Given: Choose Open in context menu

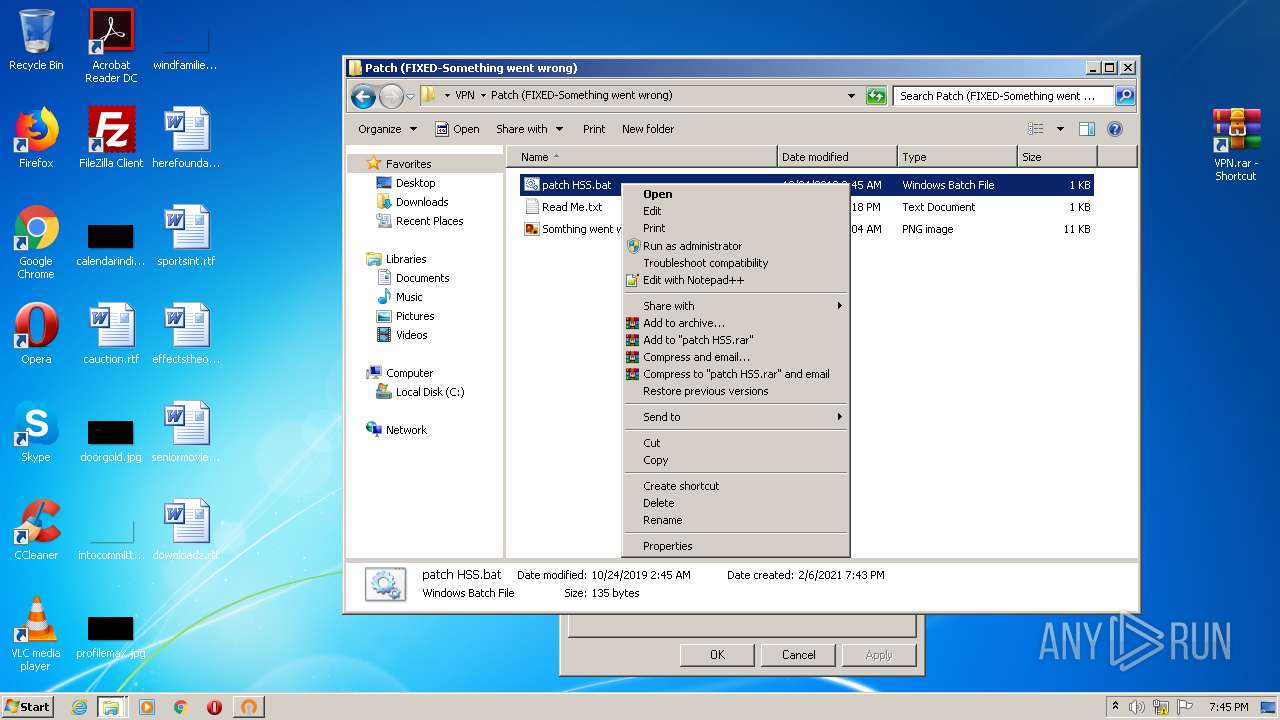Looking at the screenshot, I should pyautogui.click(x=735, y=194).
